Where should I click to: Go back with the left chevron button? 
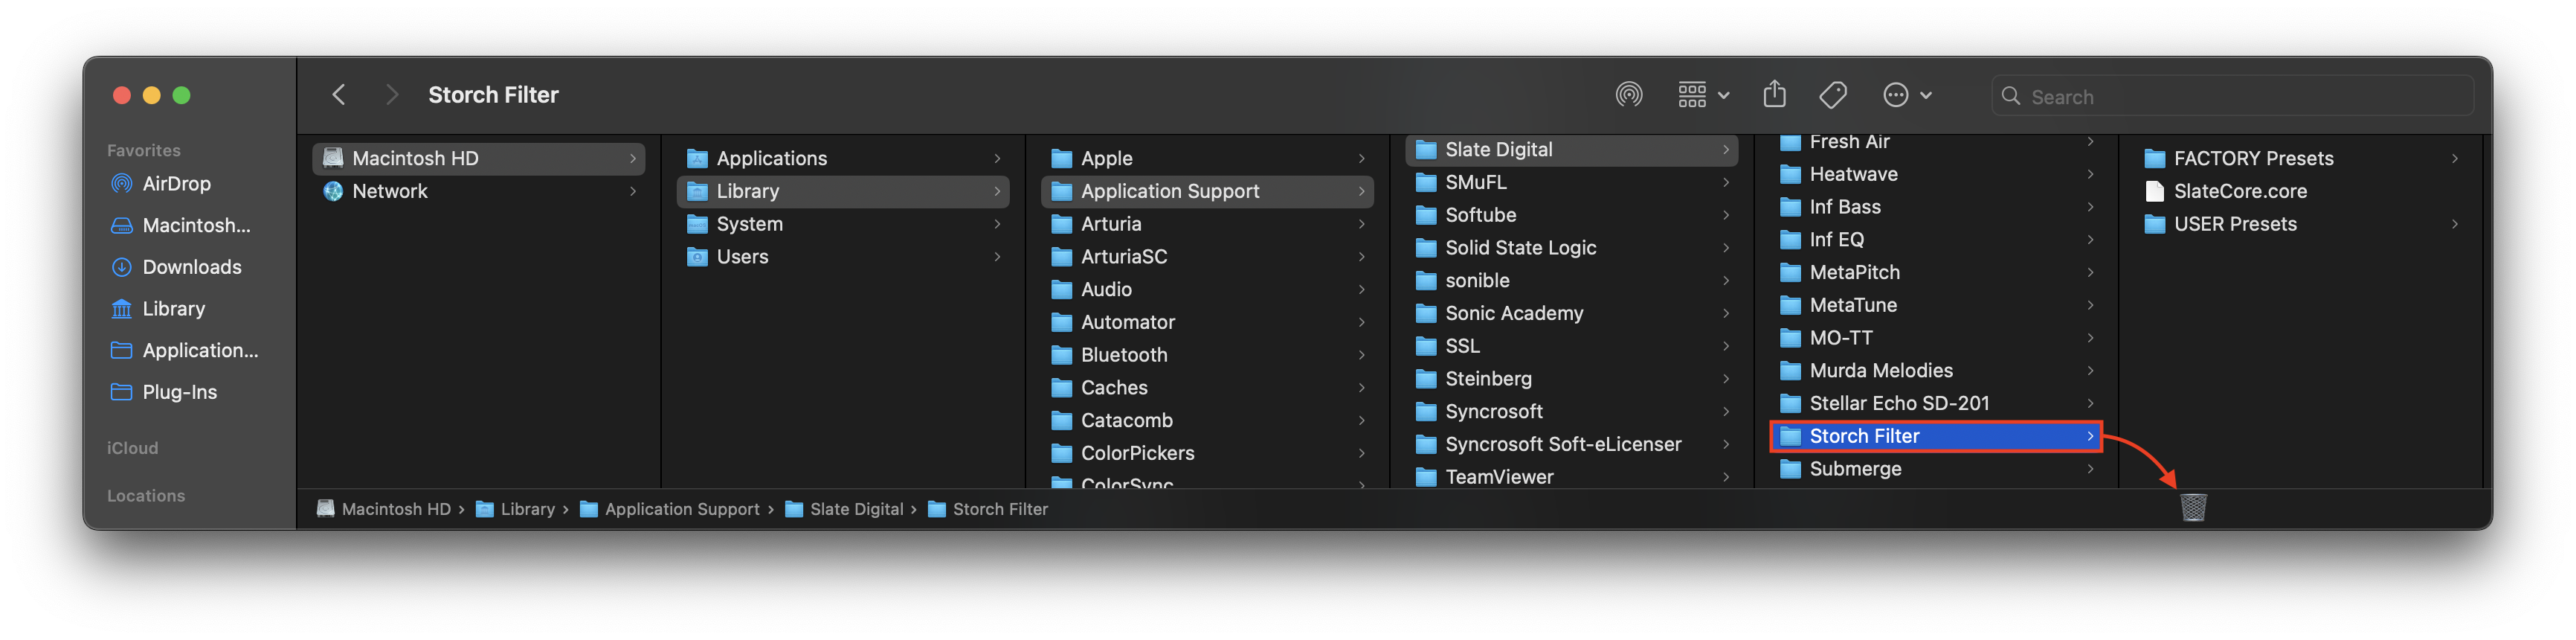click(339, 95)
